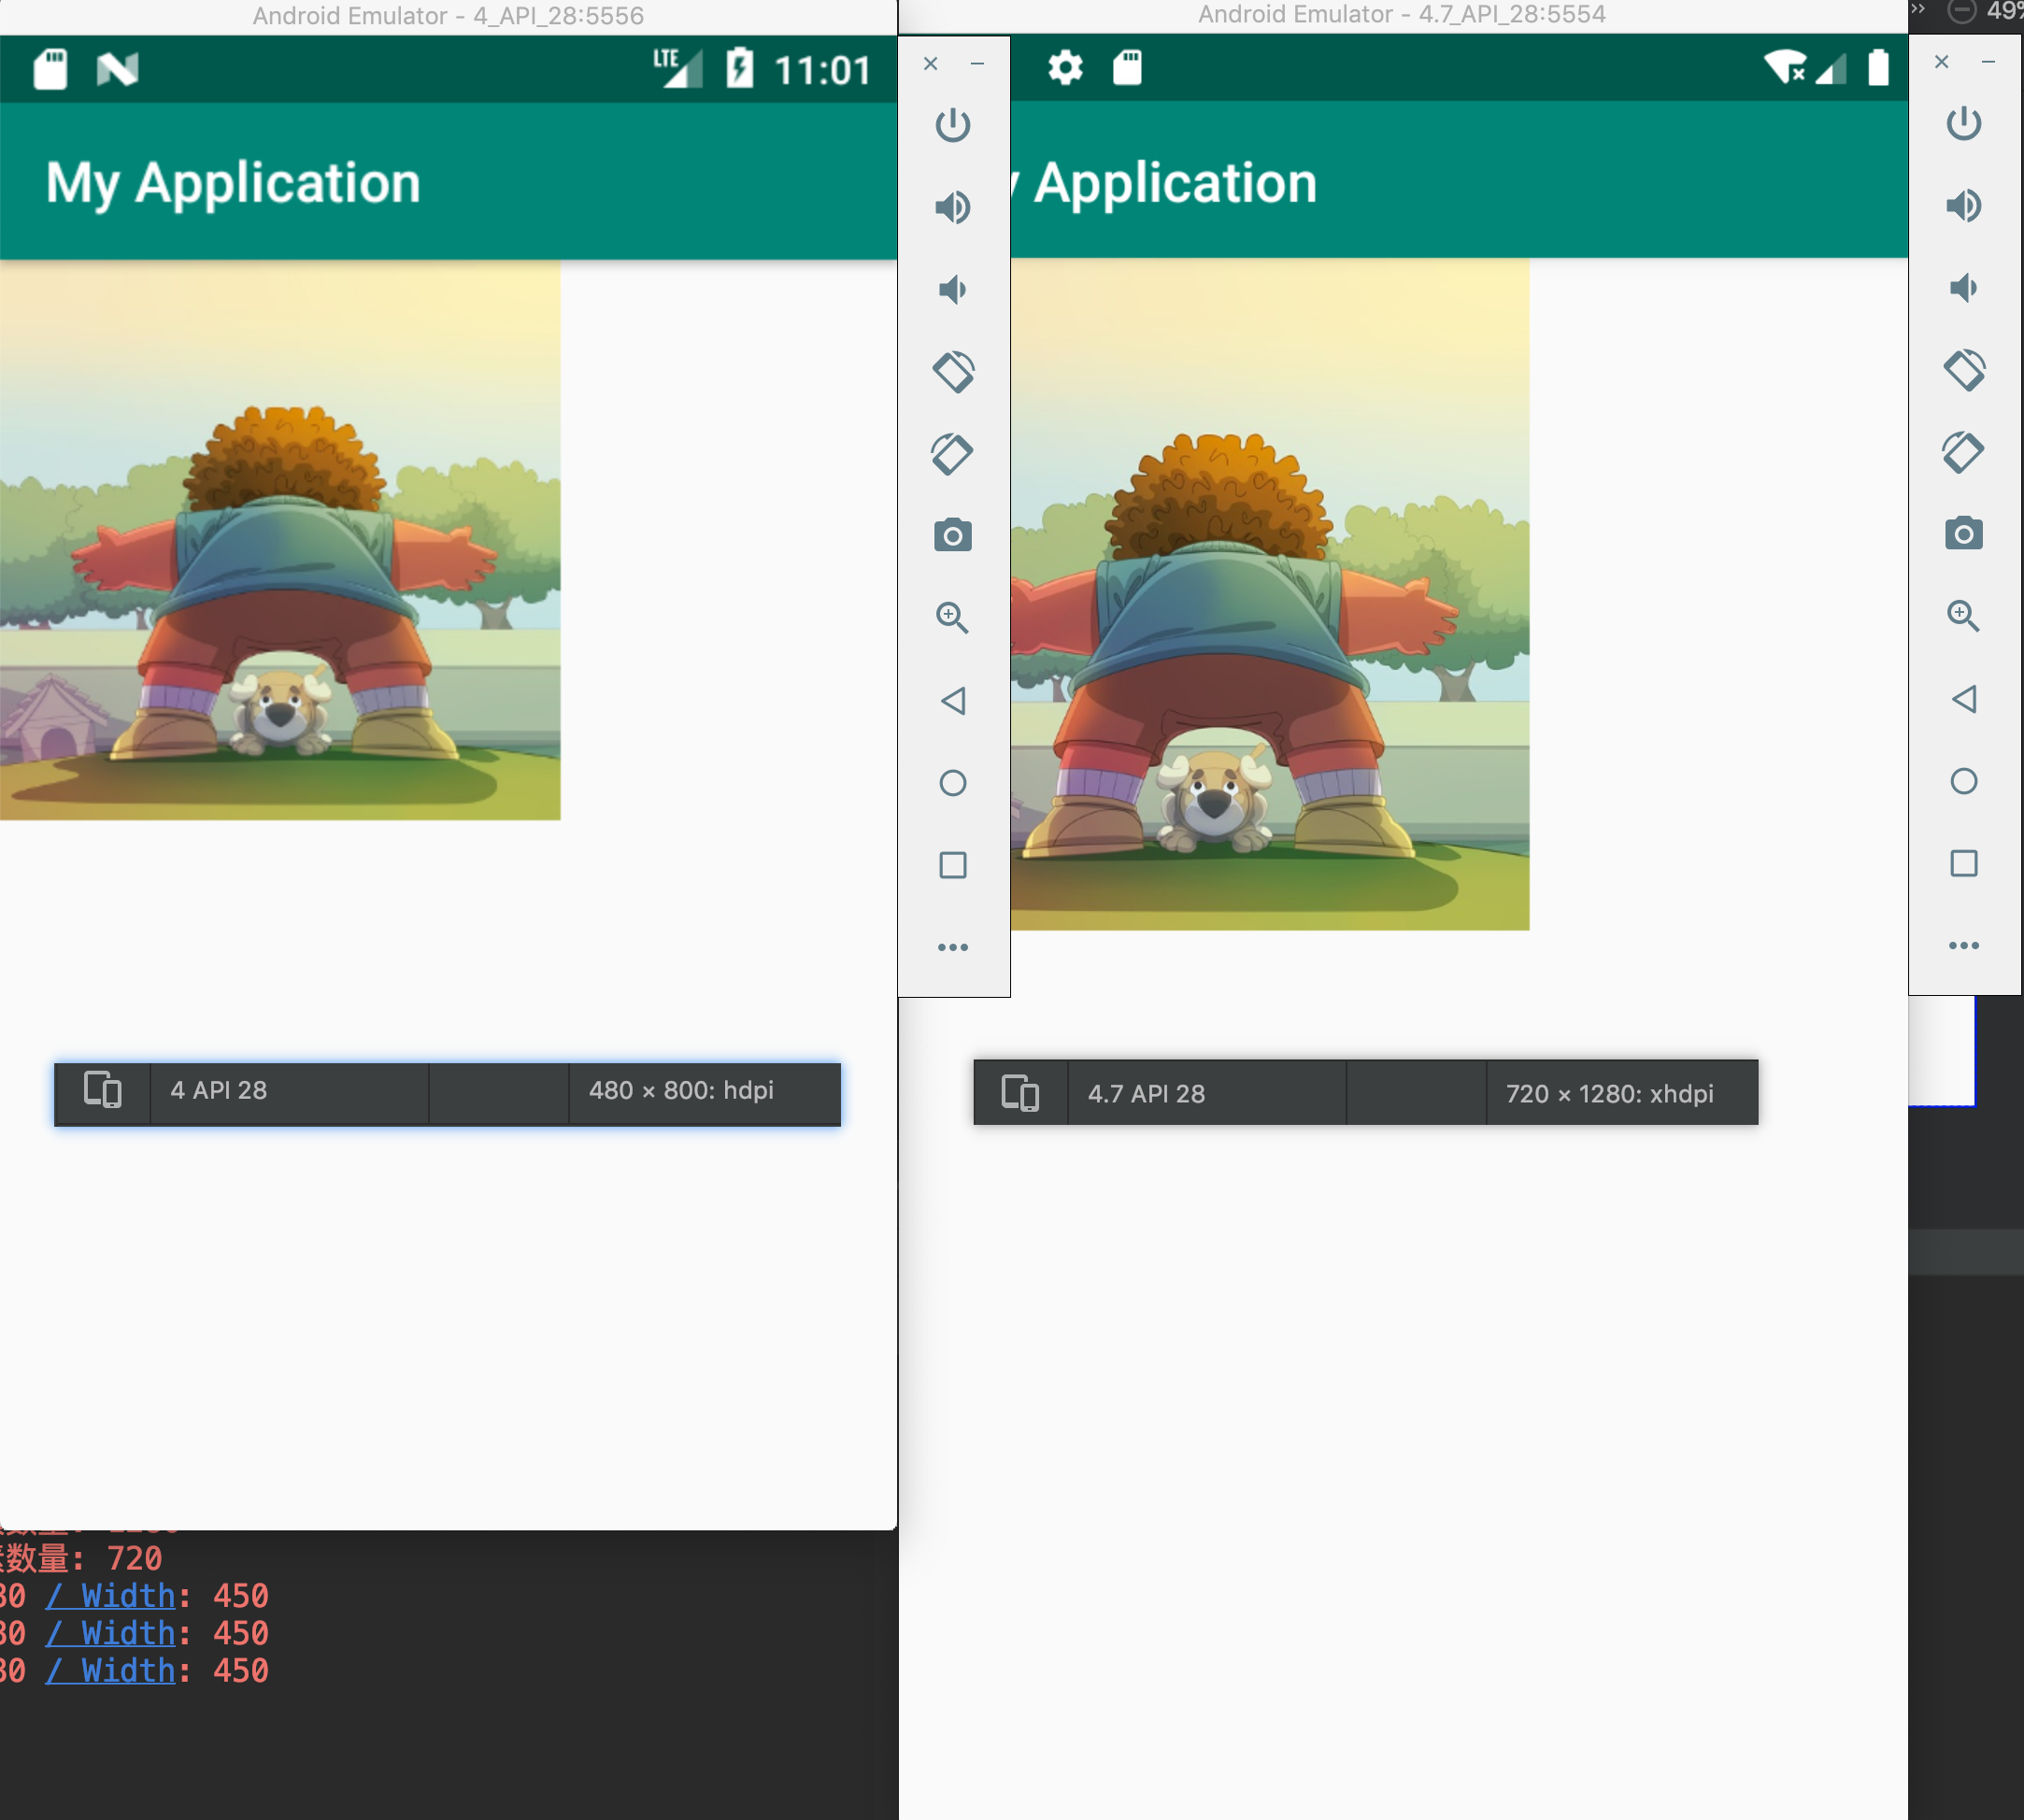The height and width of the screenshot is (1820, 2024).
Task: Rotate left on 4 API 28 emulator toolbar
Action: tap(952, 372)
